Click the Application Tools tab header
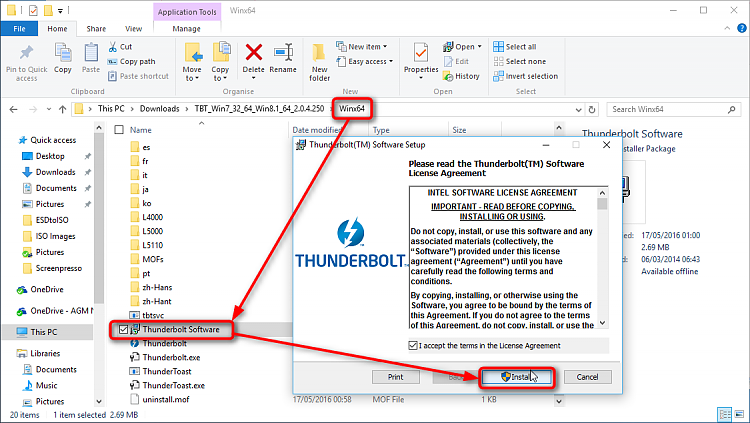750x423 pixels. click(x=187, y=12)
